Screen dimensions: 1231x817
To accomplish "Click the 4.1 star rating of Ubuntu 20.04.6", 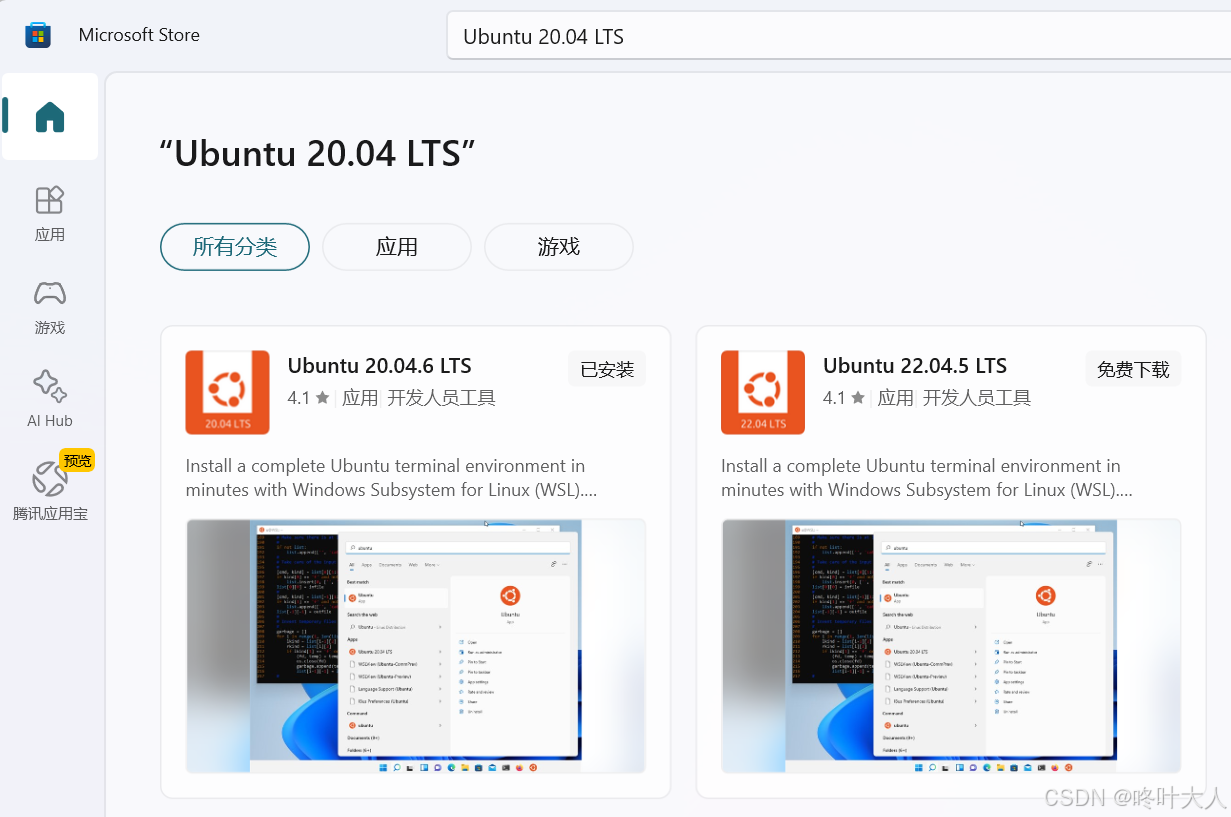I will (308, 398).
